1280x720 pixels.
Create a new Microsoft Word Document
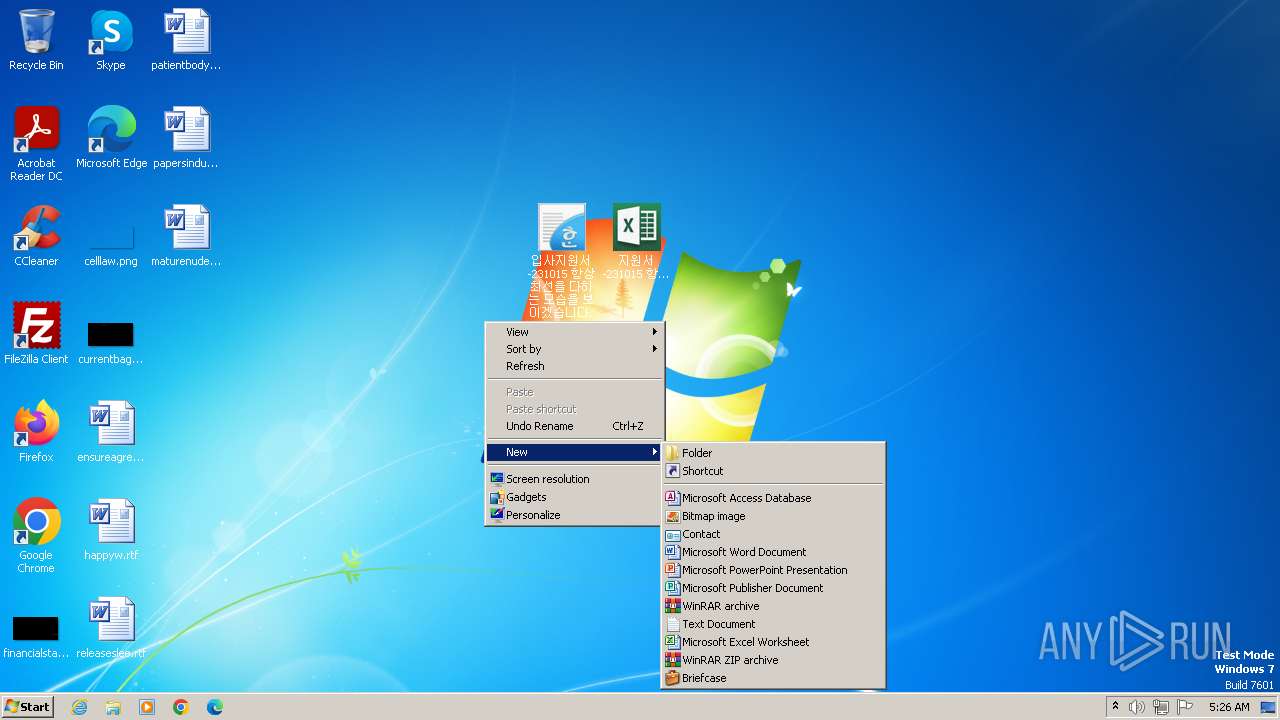tap(773, 552)
